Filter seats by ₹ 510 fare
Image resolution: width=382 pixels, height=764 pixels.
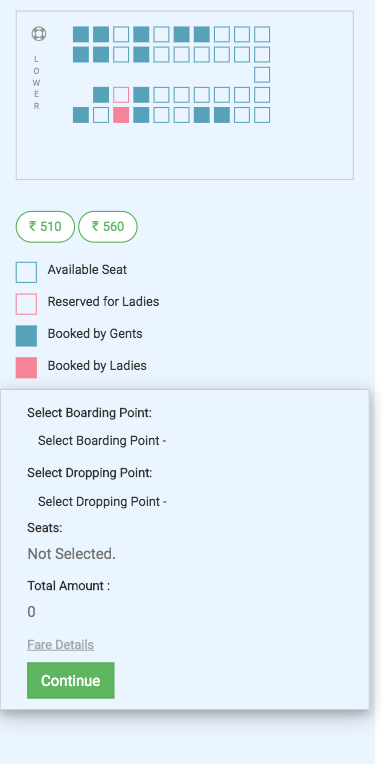point(45,227)
